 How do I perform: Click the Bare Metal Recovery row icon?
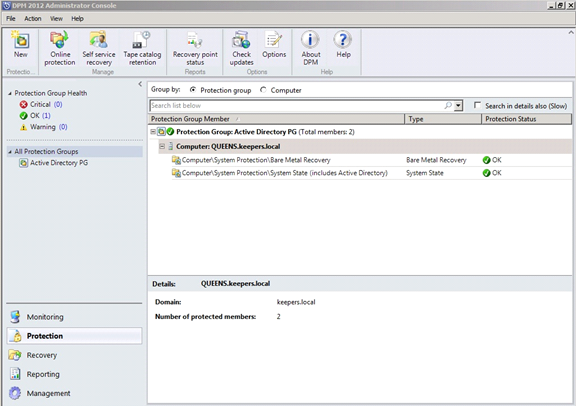[176, 160]
